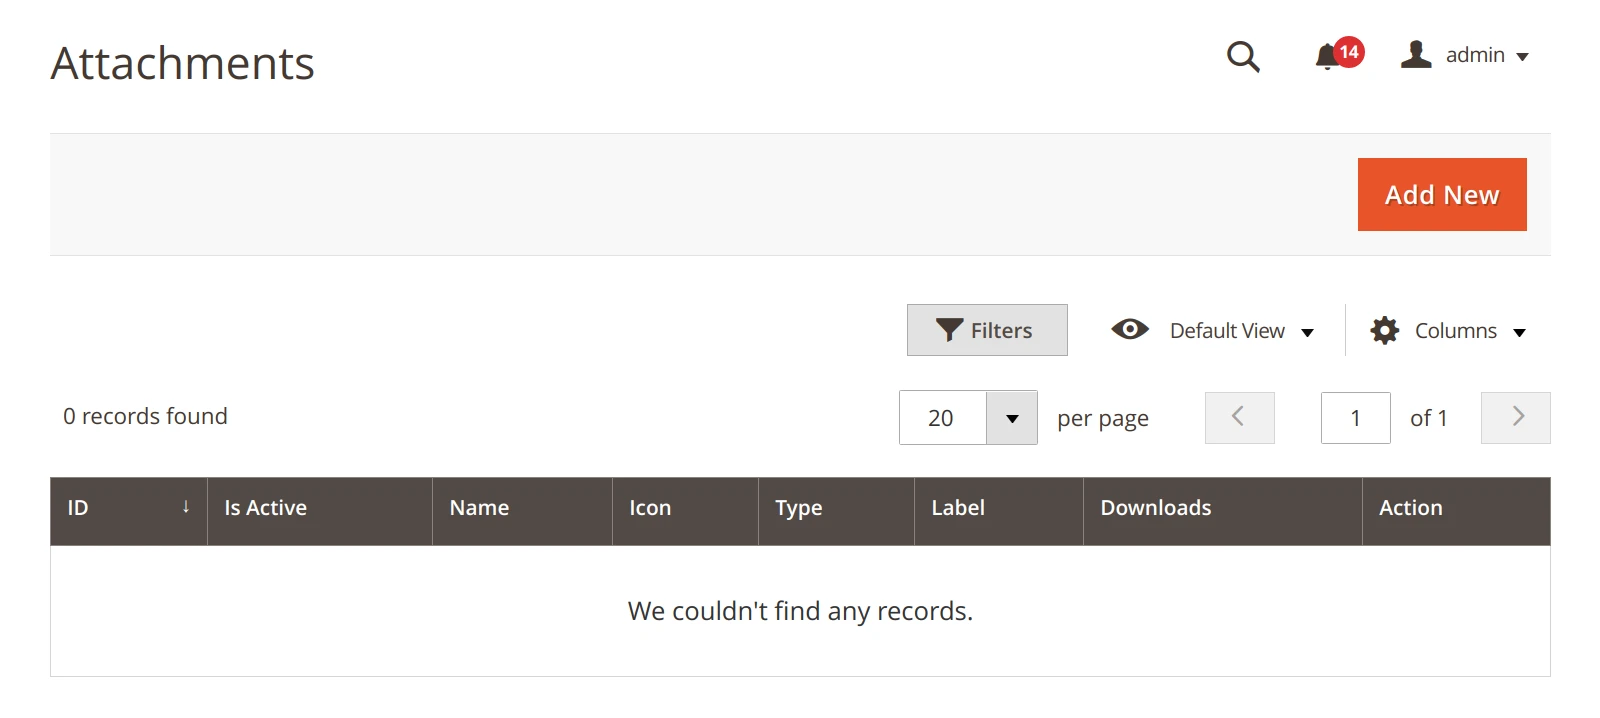This screenshot has height=718, width=1600.
Task: Open the per page dropdown showing 20
Action: 1011,417
